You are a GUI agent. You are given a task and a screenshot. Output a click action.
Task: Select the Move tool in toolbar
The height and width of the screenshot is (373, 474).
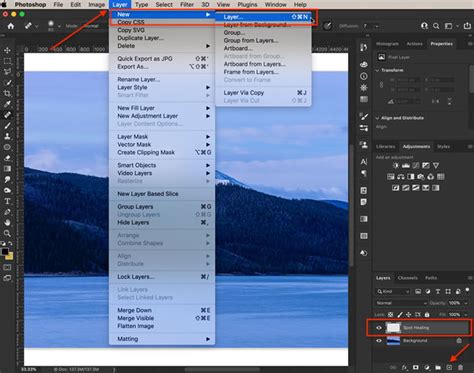click(x=7, y=50)
